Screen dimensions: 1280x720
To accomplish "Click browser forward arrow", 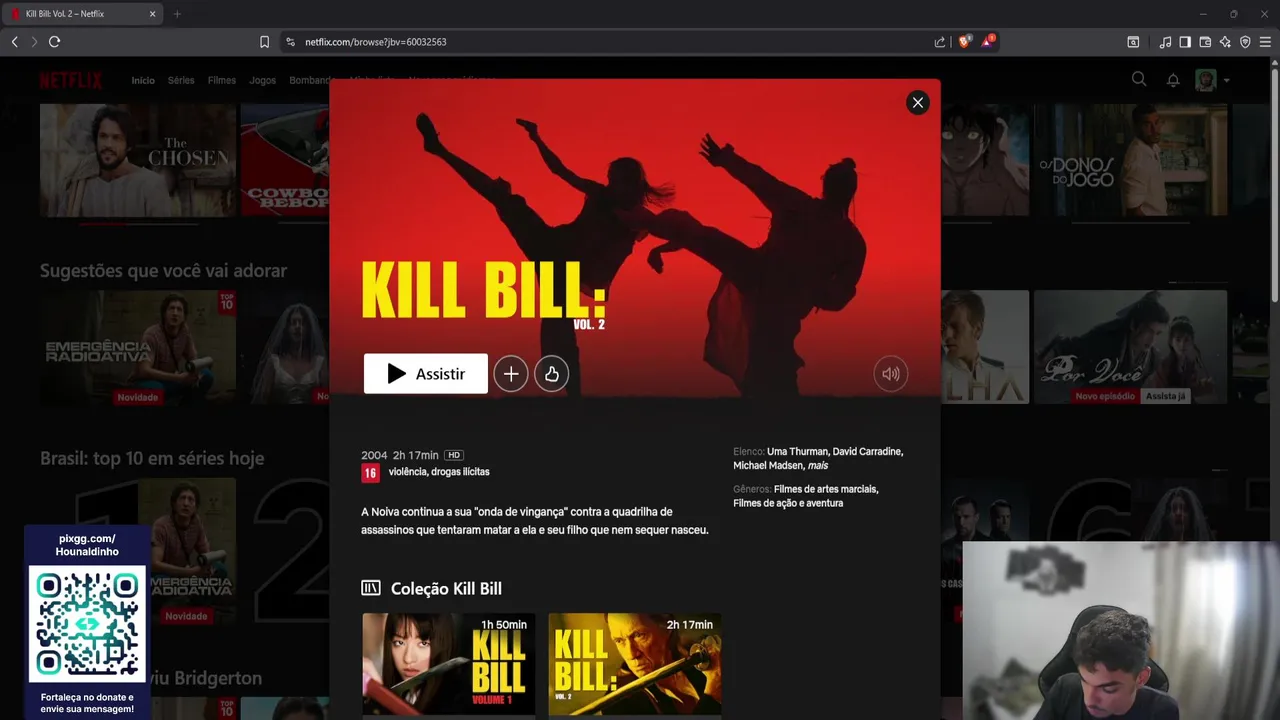I will click(34, 42).
